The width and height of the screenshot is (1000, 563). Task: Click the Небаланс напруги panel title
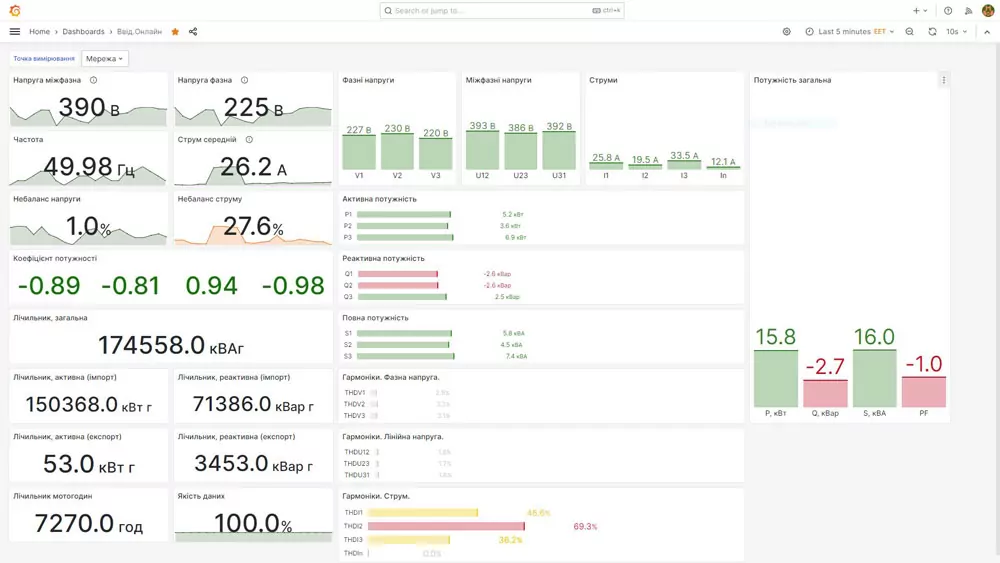point(47,199)
